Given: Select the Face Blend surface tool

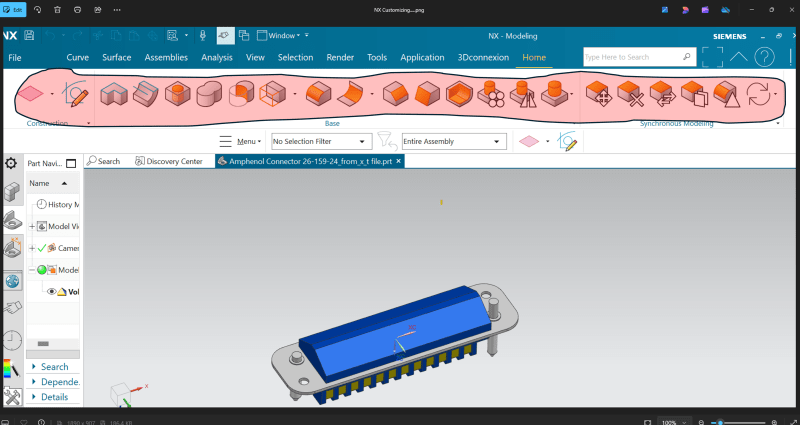Looking at the screenshot, I should coord(351,94).
